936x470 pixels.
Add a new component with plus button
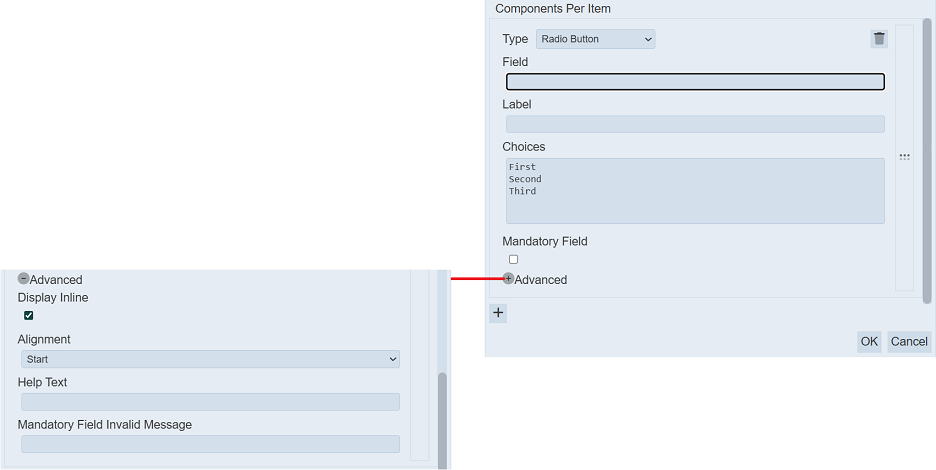(x=498, y=313)
